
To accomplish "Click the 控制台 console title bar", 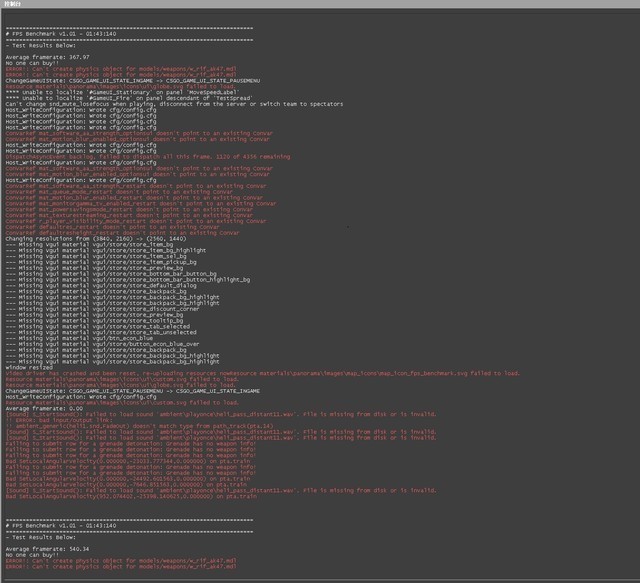I will click(x=320, y=4).
